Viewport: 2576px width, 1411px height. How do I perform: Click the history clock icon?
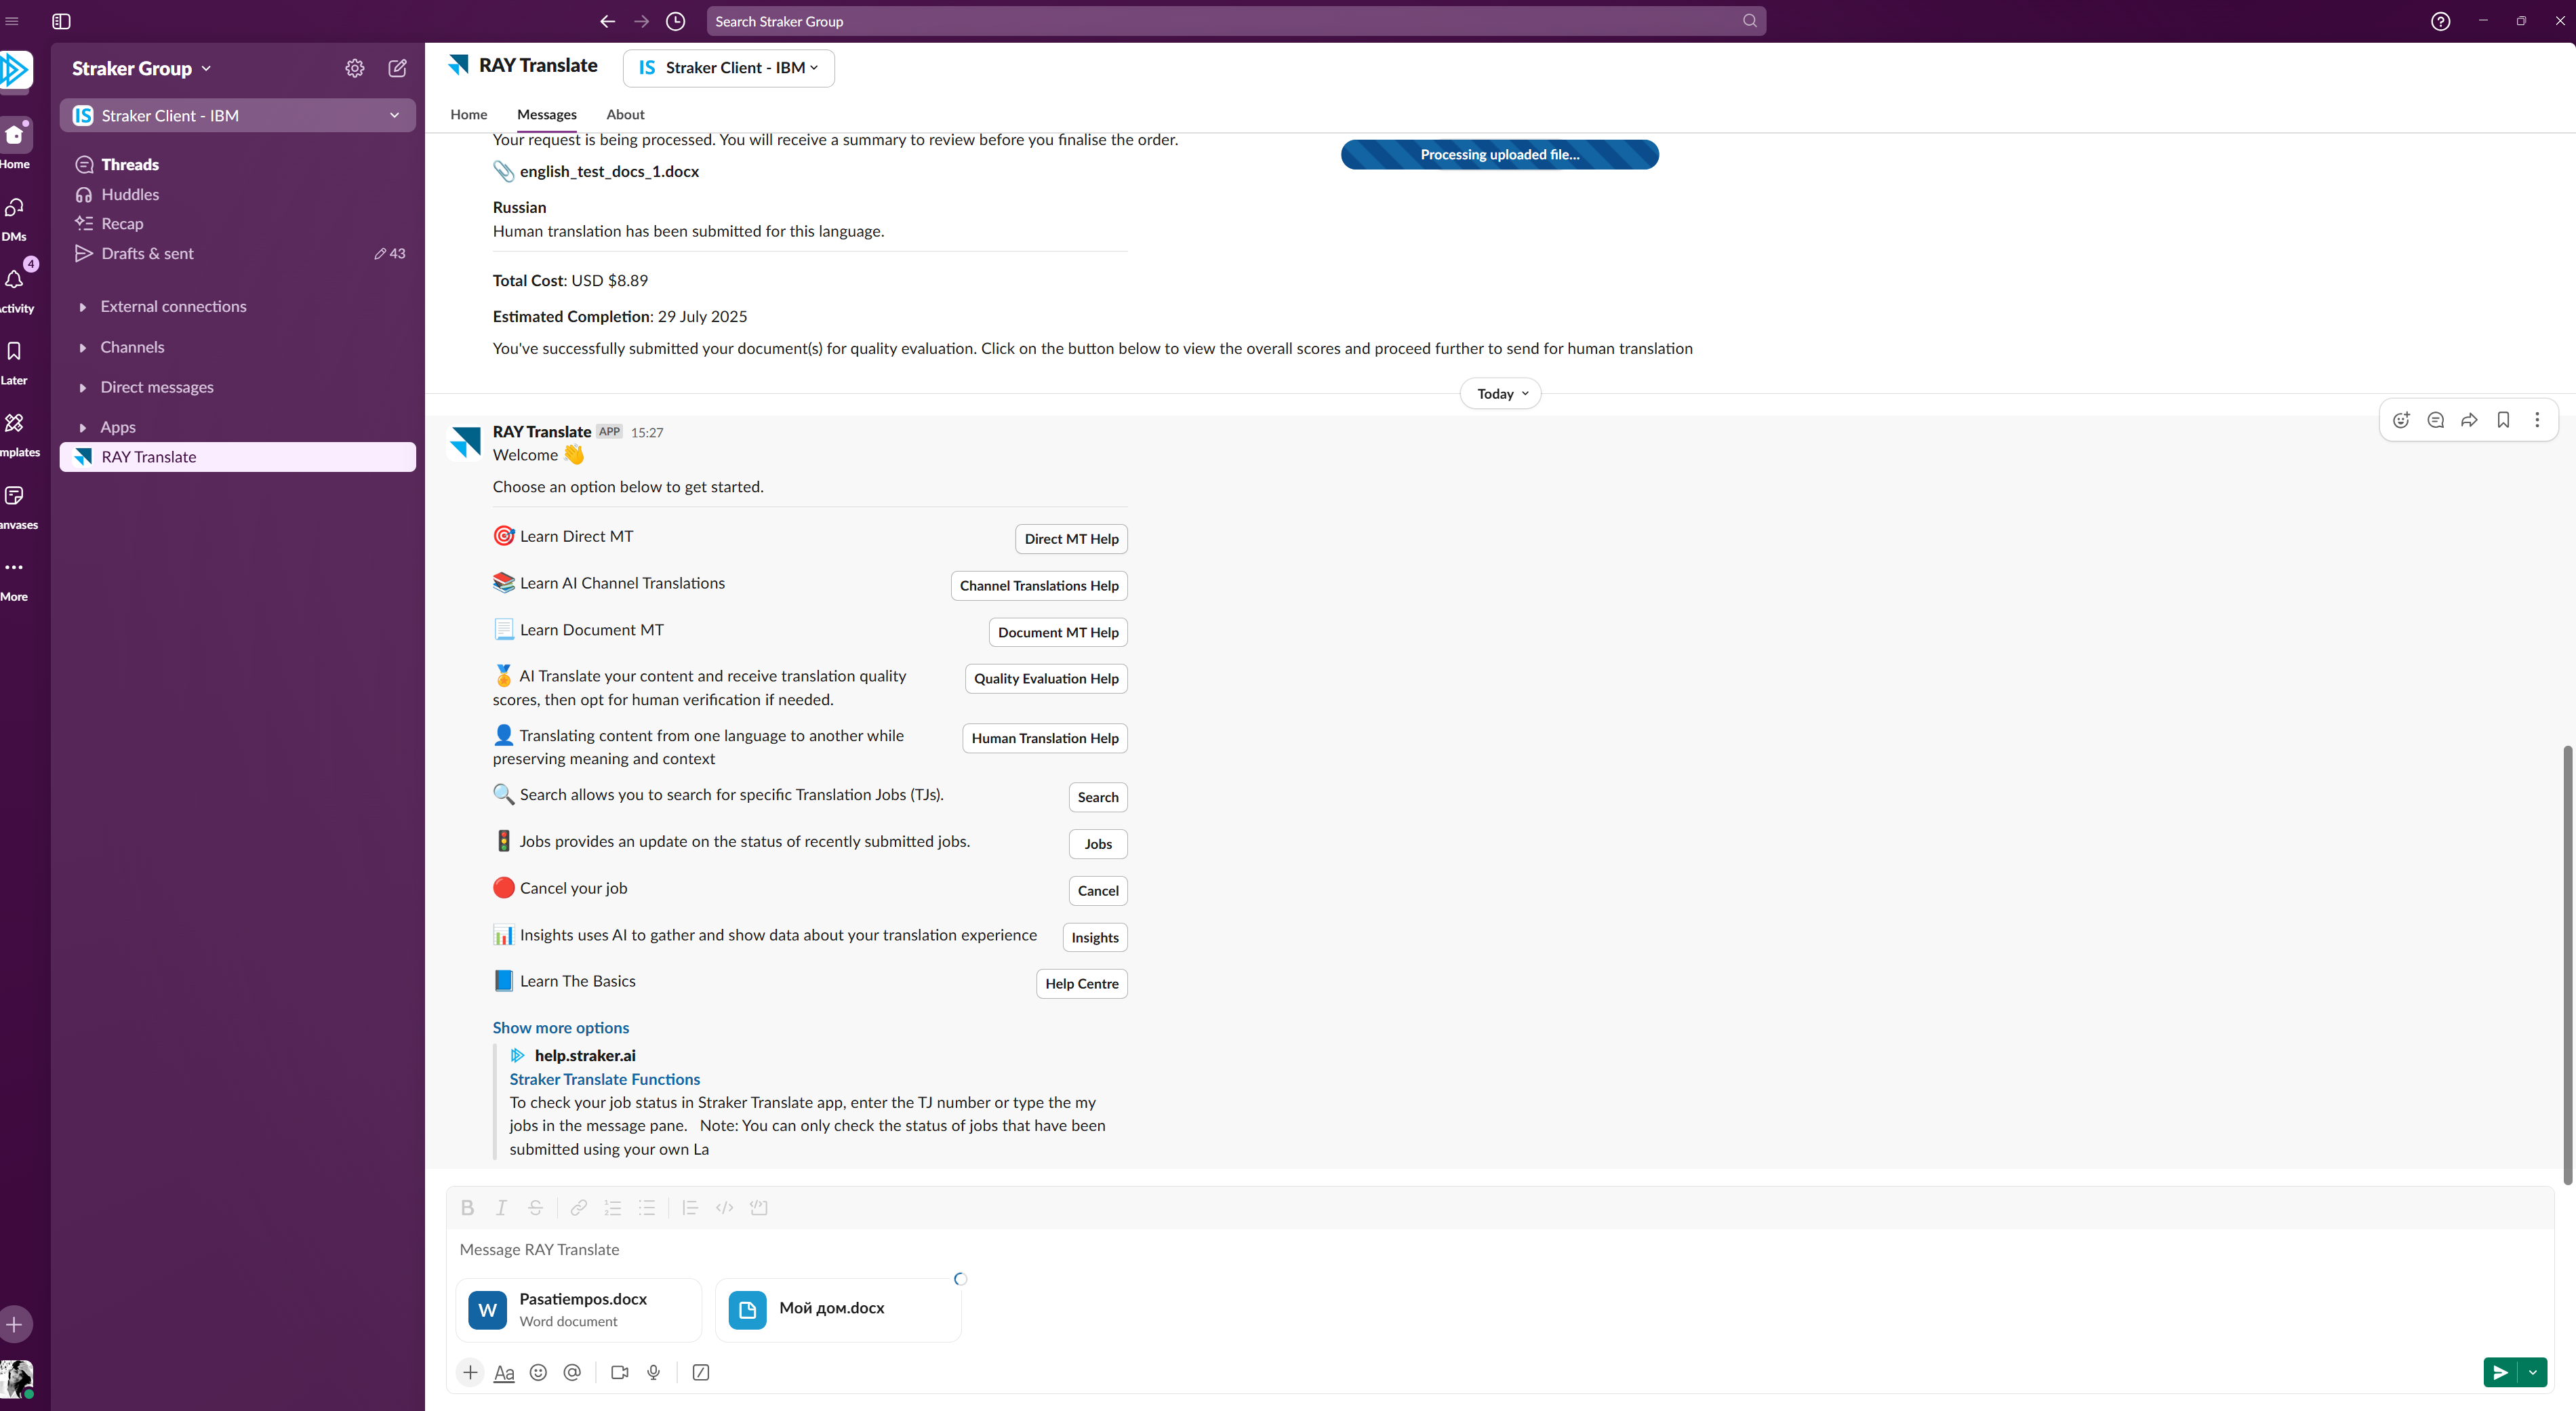pos(676,21)
